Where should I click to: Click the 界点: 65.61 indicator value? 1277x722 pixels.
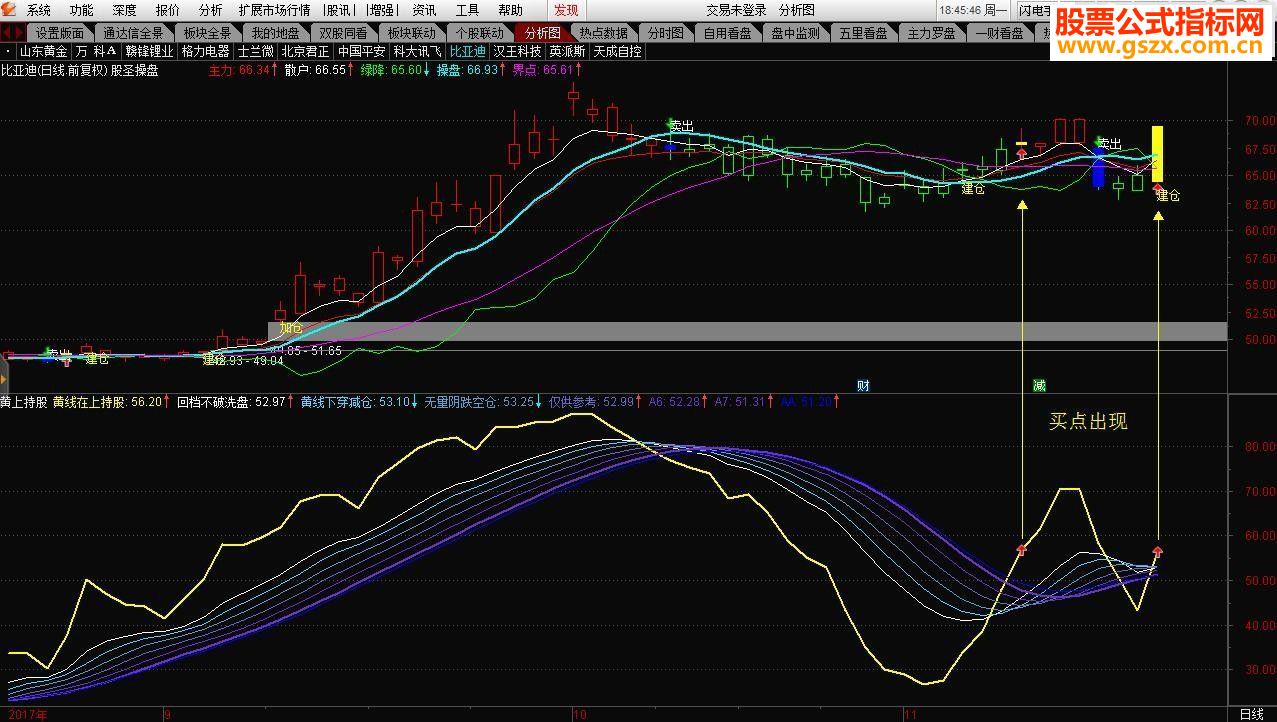coord(546,70)
